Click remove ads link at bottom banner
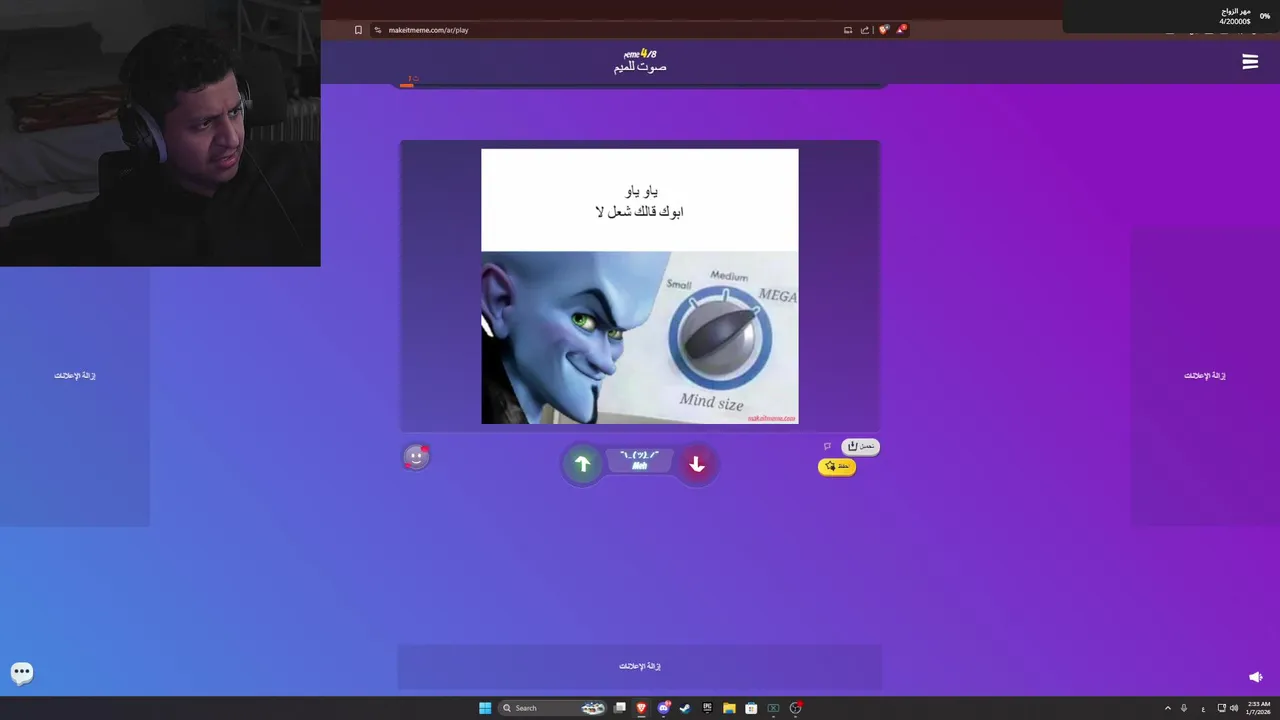1280x720 pixels. click(640, 666)
